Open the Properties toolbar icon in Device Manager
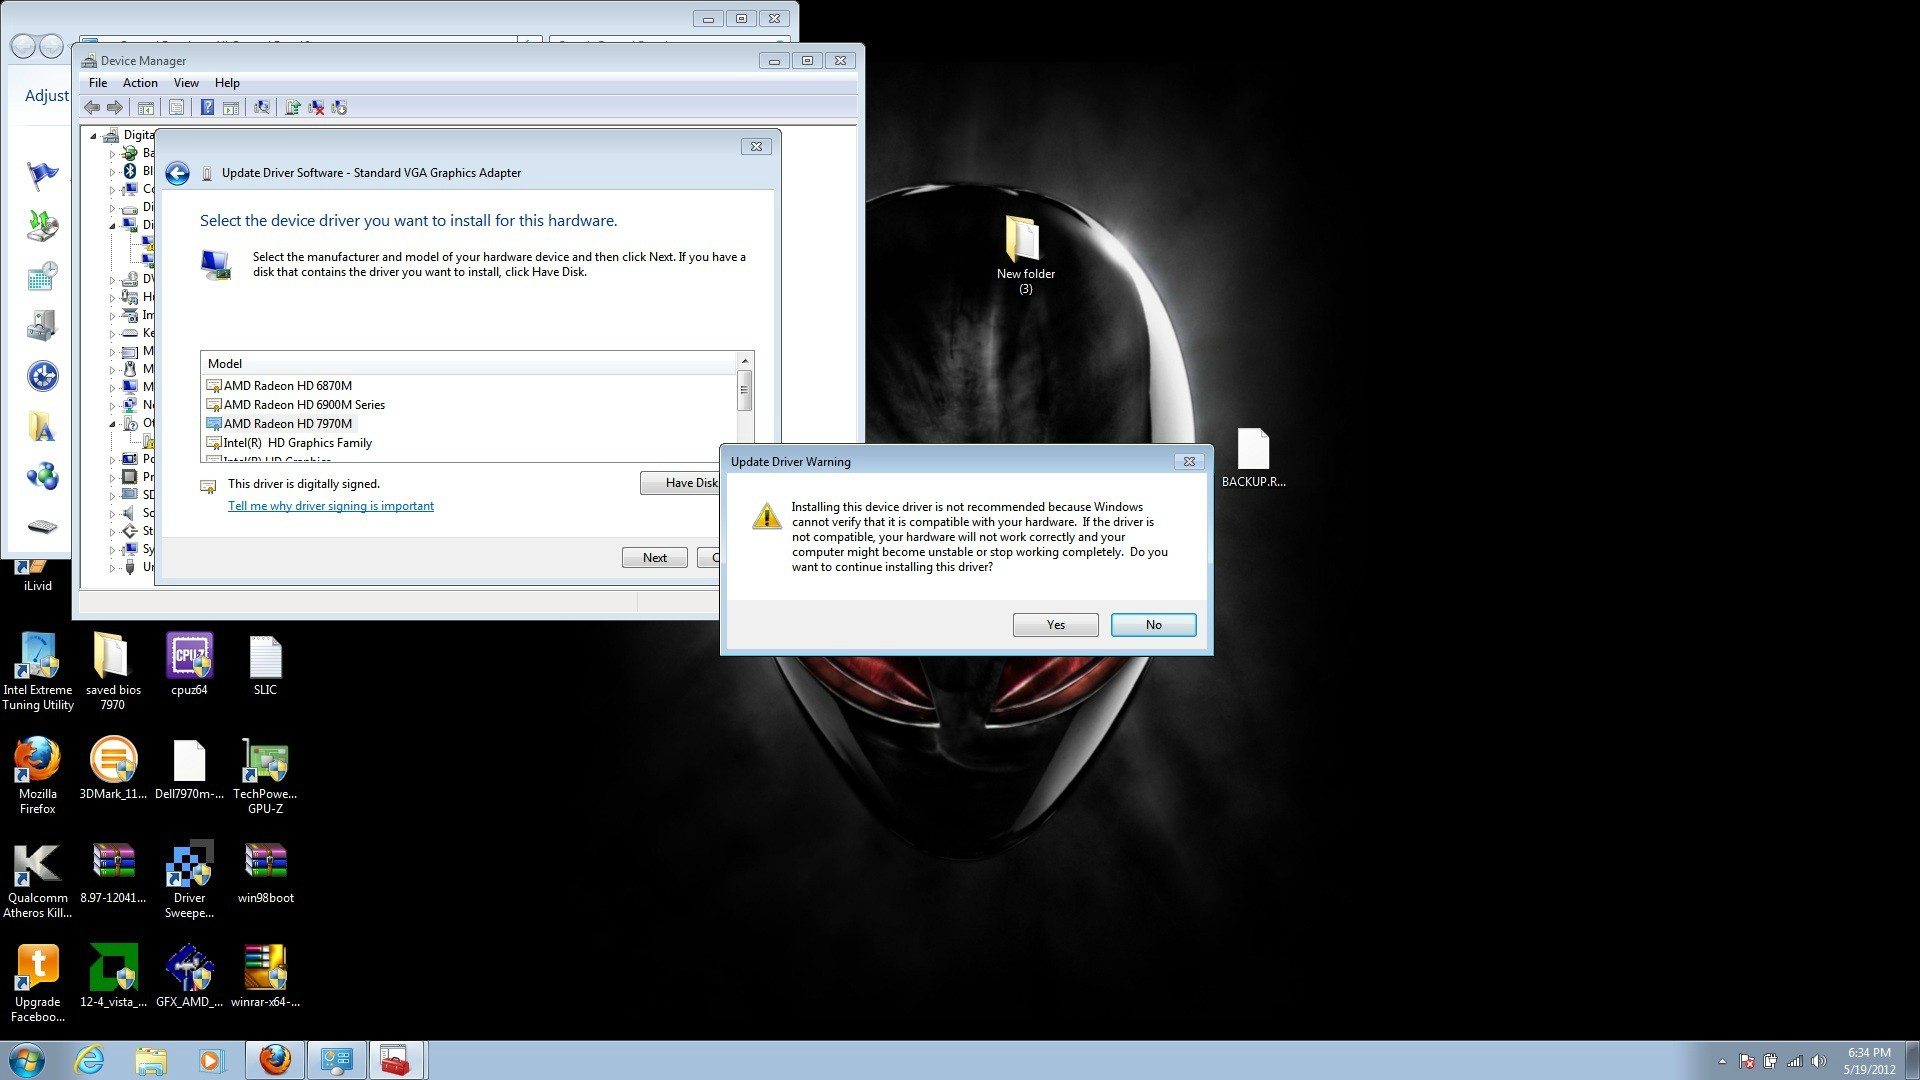Image resolution: width=1920 pixels, height=1080 pixels. 176,108
